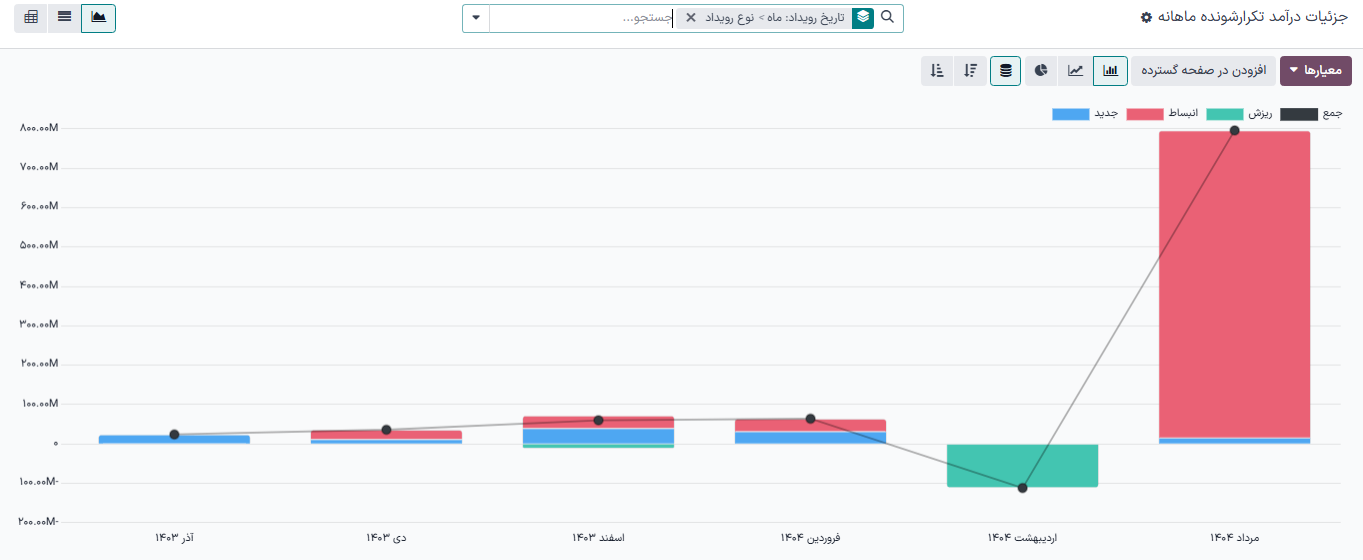1363x560 pixels.
Task: Expand the search options dropdown arrow
Action: tap(476, 18)
